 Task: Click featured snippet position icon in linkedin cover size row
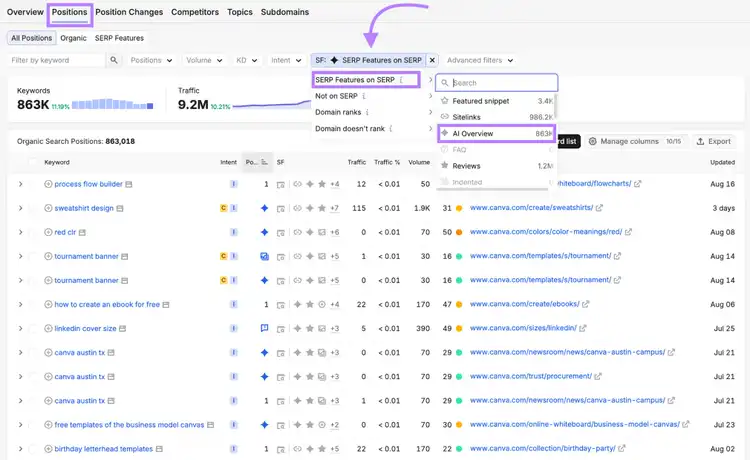pyautogui.click(x=265, y=328)
